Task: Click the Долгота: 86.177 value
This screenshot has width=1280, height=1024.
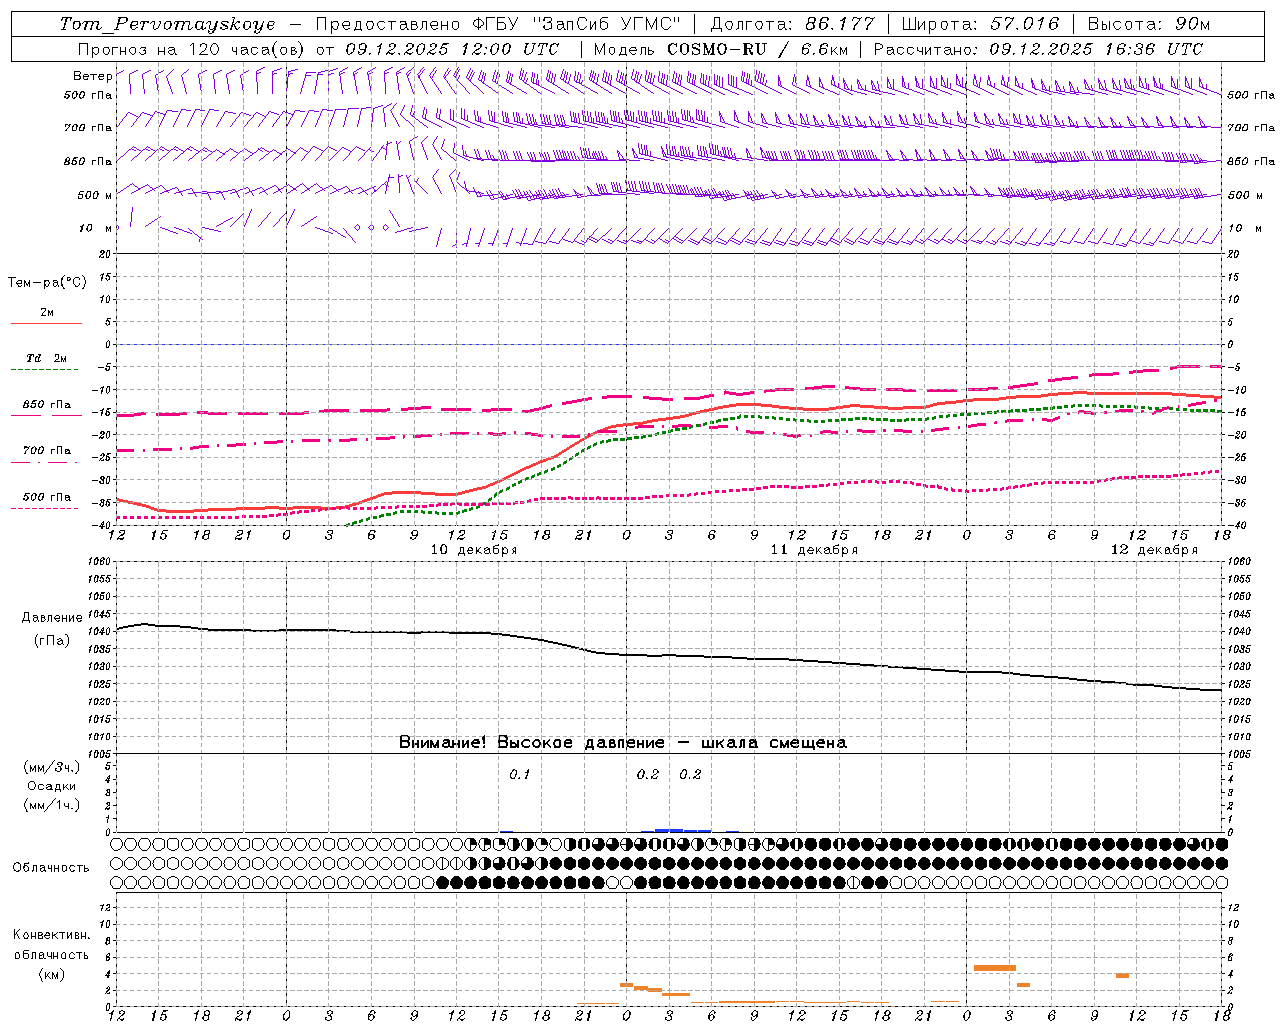Action: click(x=792, y=24)
